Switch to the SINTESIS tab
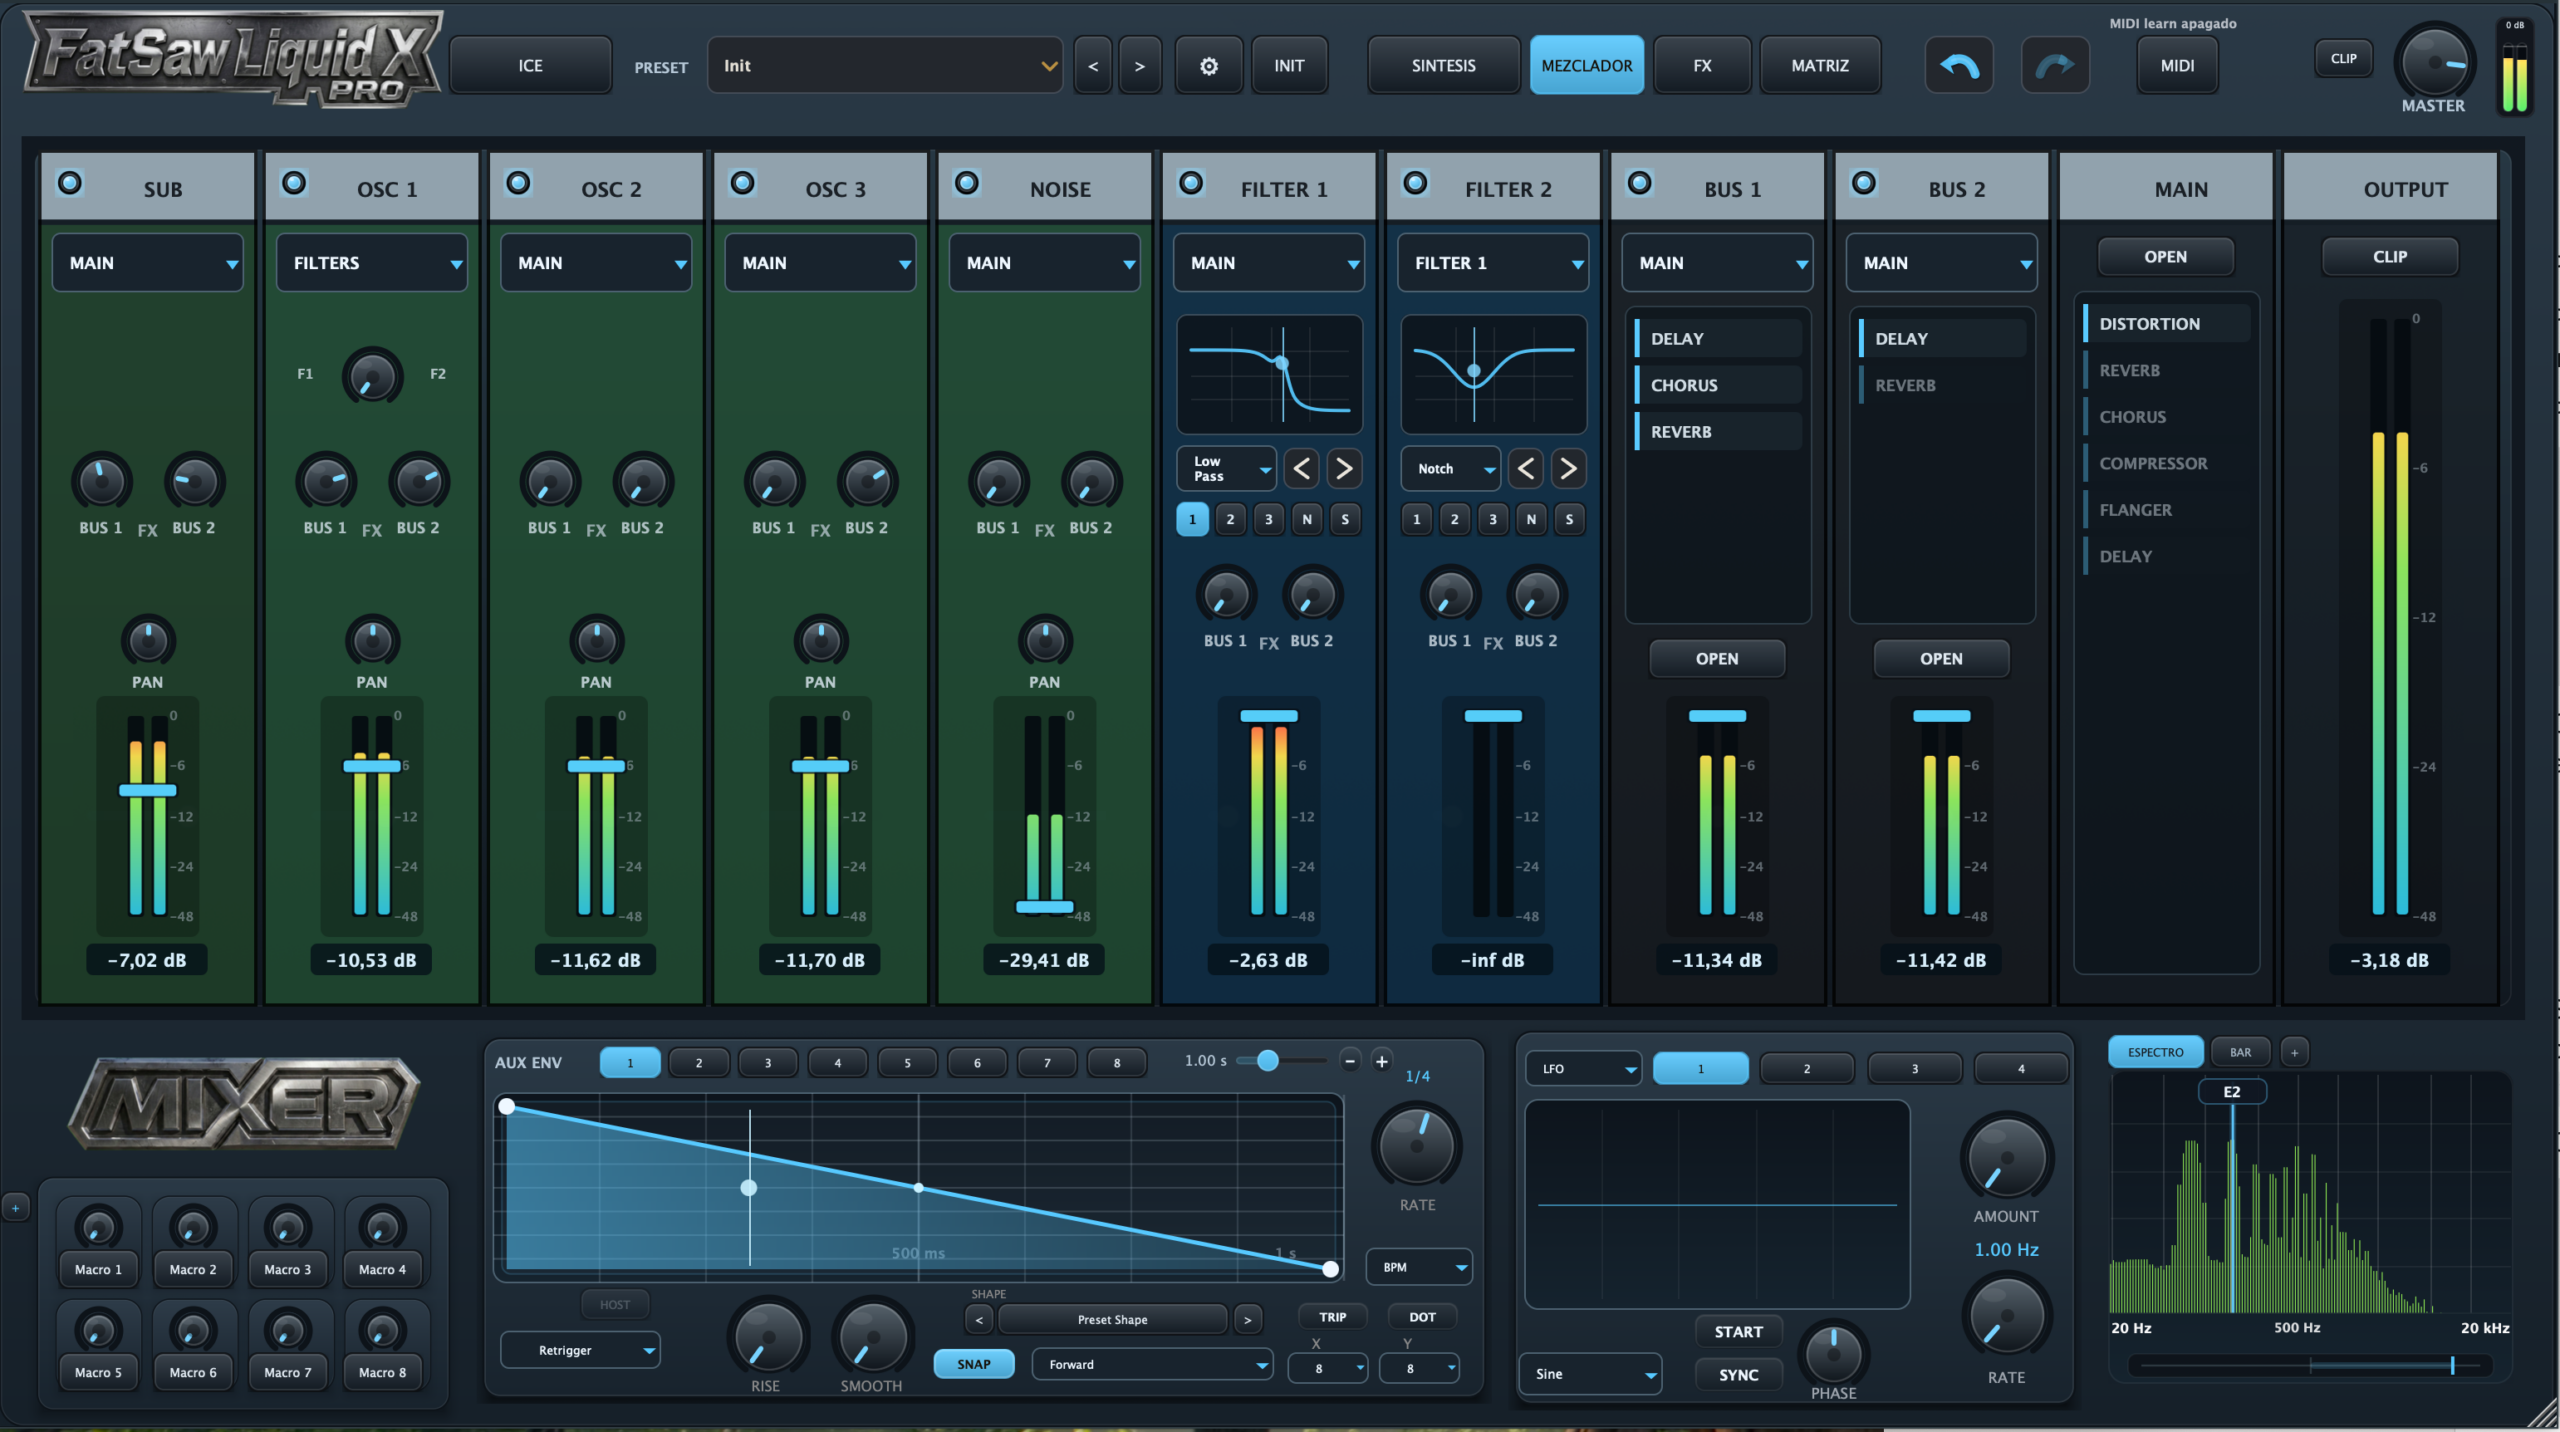Viewport: 2560px width, 1432px height. [x=1443, y=66]
